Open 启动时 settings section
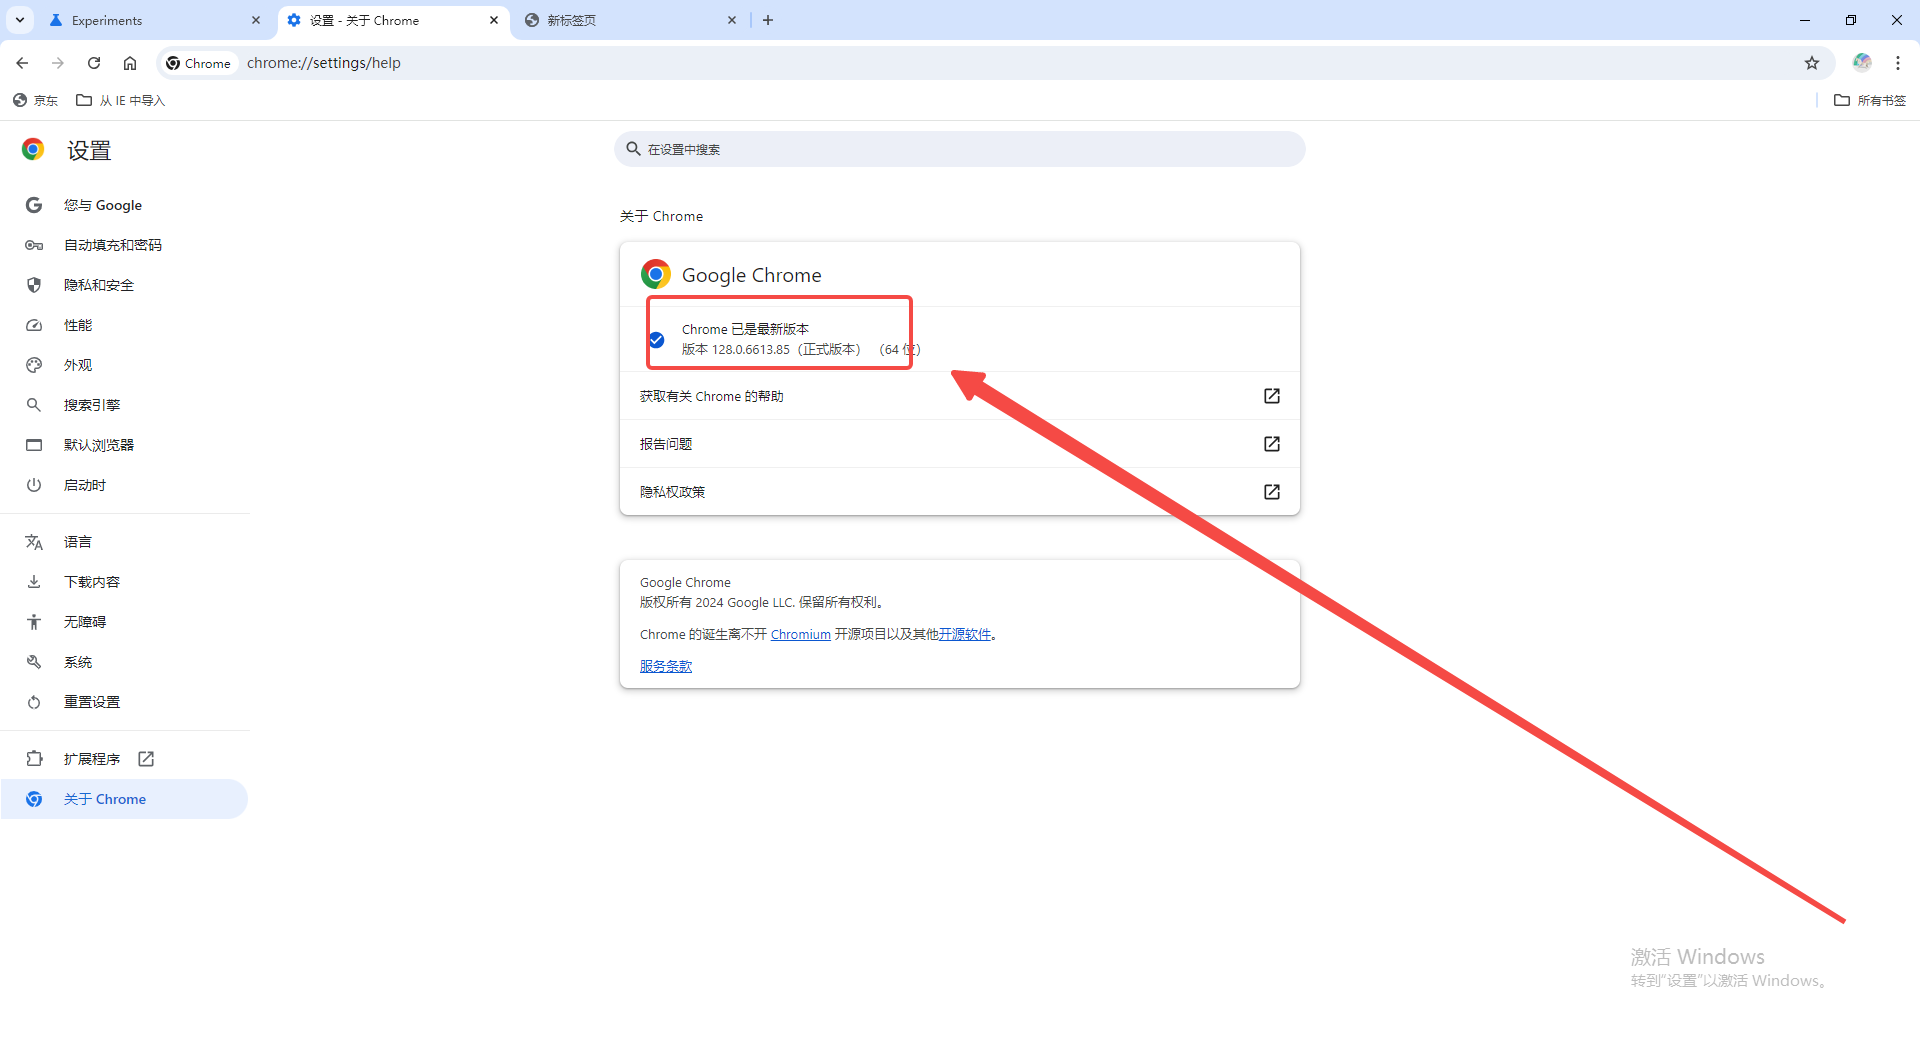The height and width of the screenshot is (1040, 1920). [x=125, y=485]
